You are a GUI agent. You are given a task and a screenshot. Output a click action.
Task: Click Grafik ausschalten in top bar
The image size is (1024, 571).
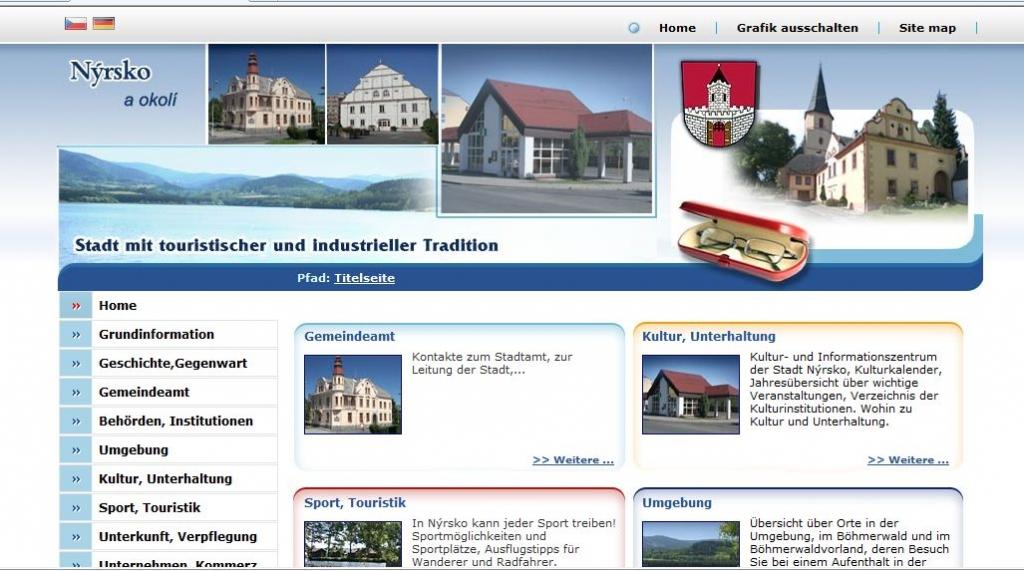pyautogui.click(x=797, y=28)
